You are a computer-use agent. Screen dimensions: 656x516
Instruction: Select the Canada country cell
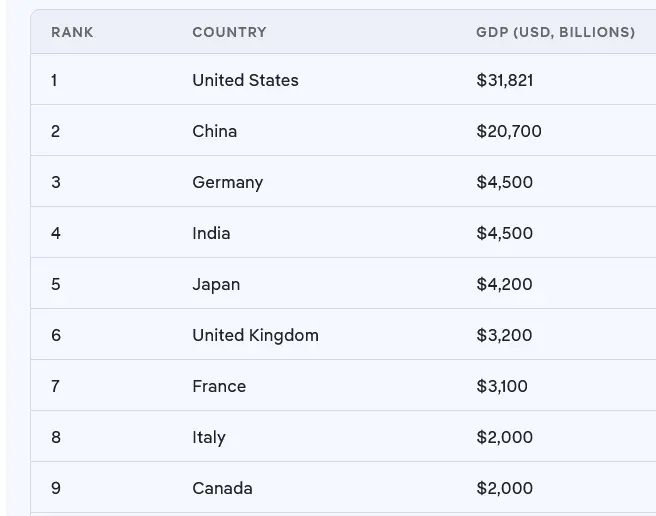[x=222, y=488]
